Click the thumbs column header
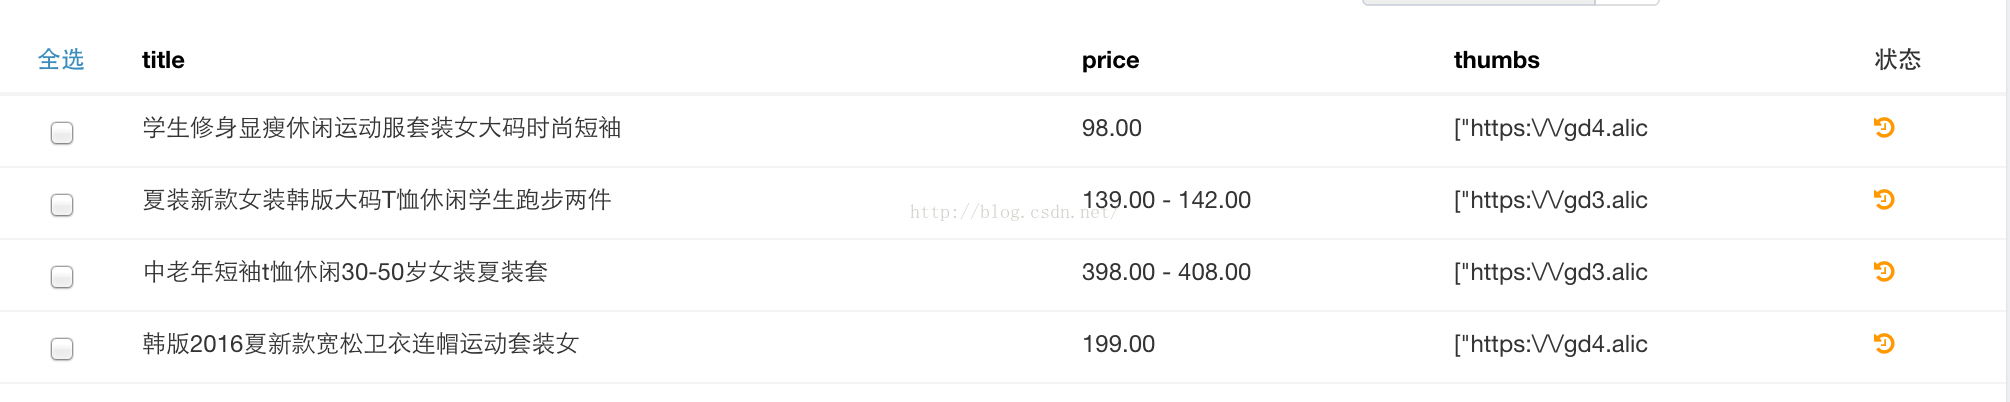The height and width of the screenshot is (402, 2010). (1496, 60)
